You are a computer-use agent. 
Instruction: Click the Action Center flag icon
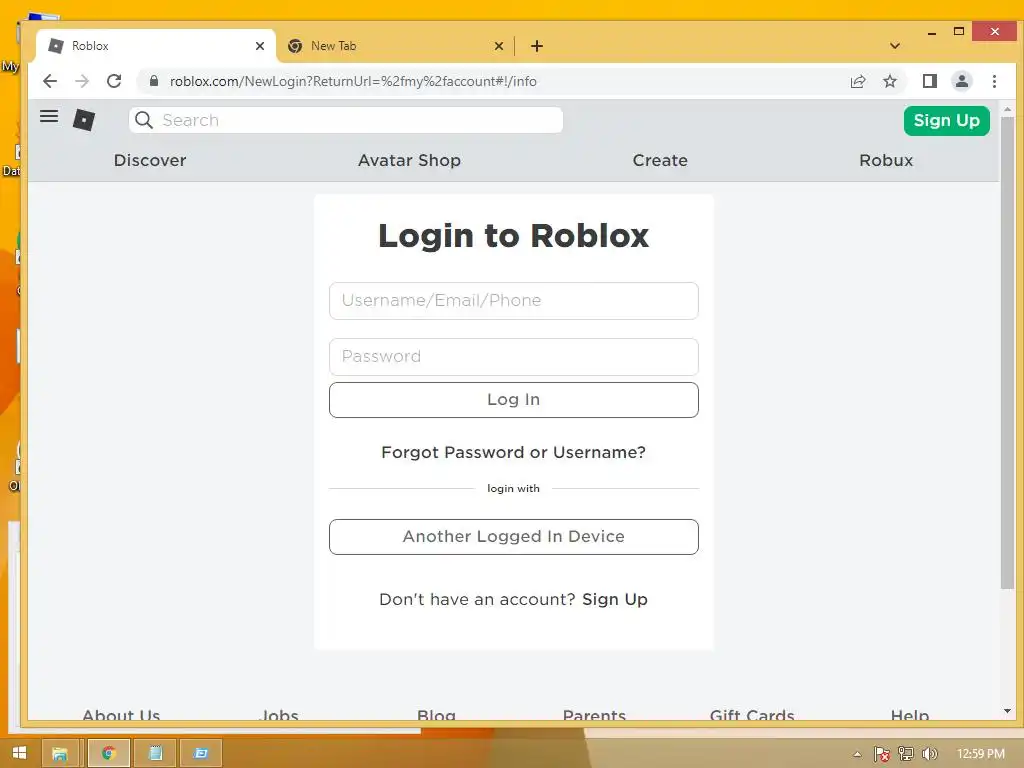coord(881,754)
